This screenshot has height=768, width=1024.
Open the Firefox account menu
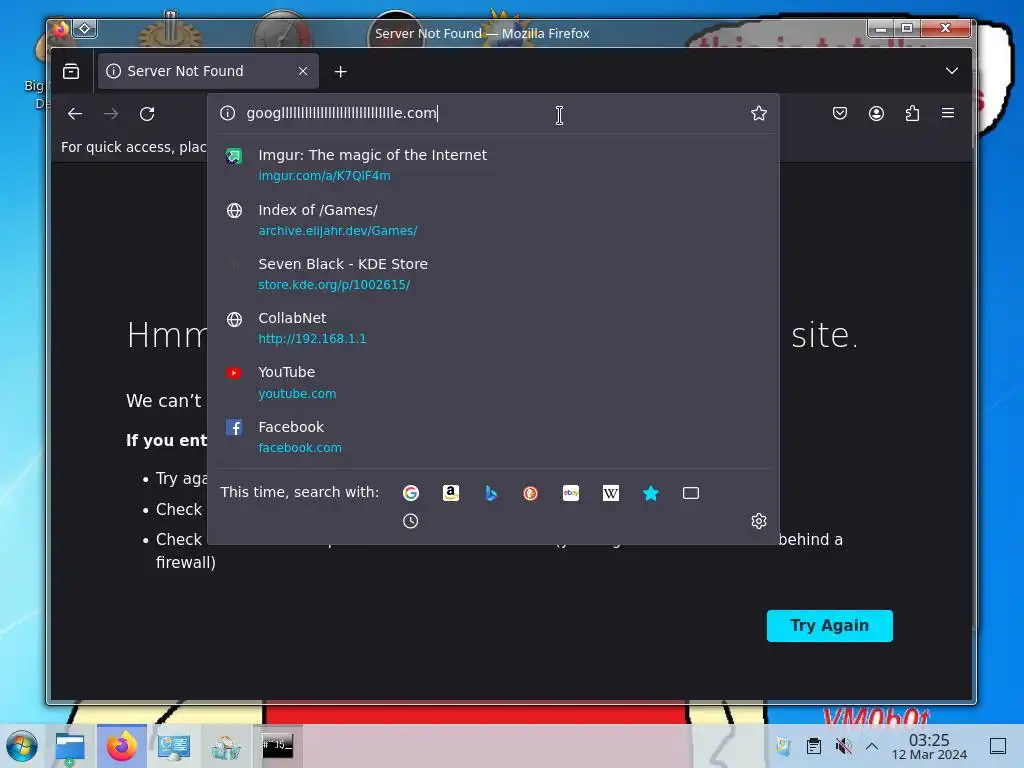(876, 114)
